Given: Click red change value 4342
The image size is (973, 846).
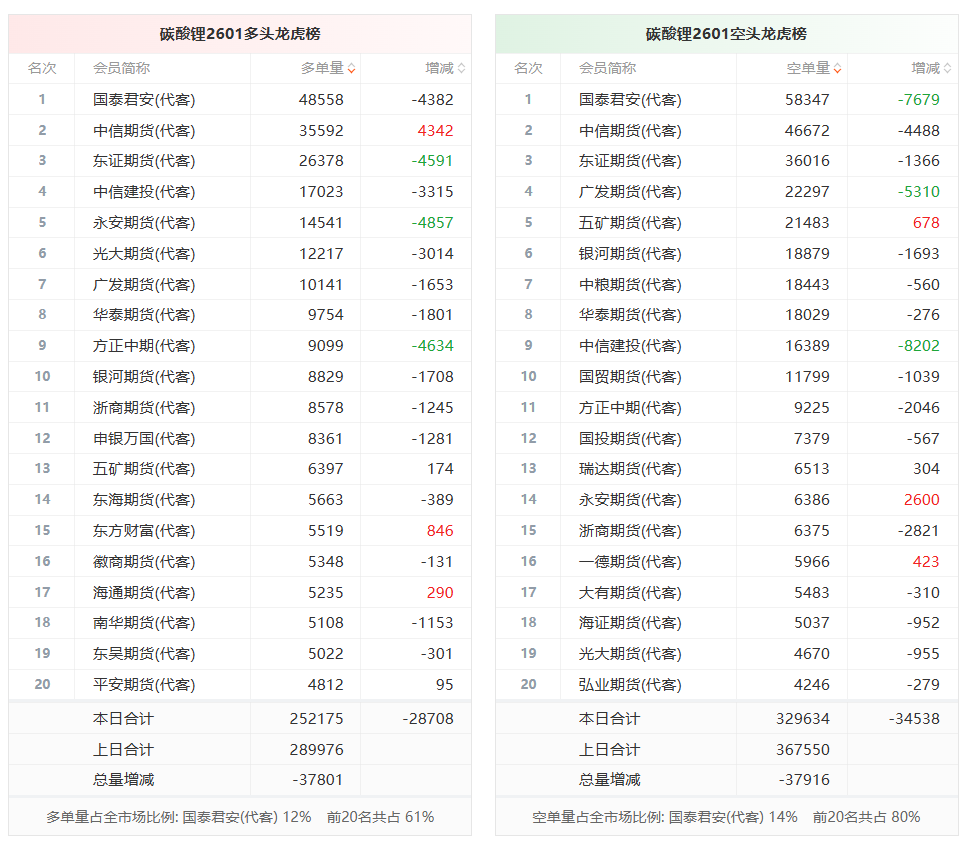Looking at the screenshot, I should coord(435,130).
